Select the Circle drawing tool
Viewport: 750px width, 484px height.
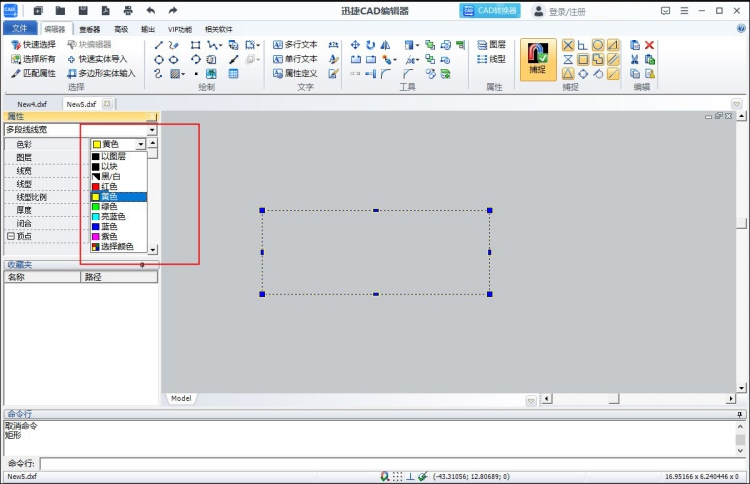(159, 59)
